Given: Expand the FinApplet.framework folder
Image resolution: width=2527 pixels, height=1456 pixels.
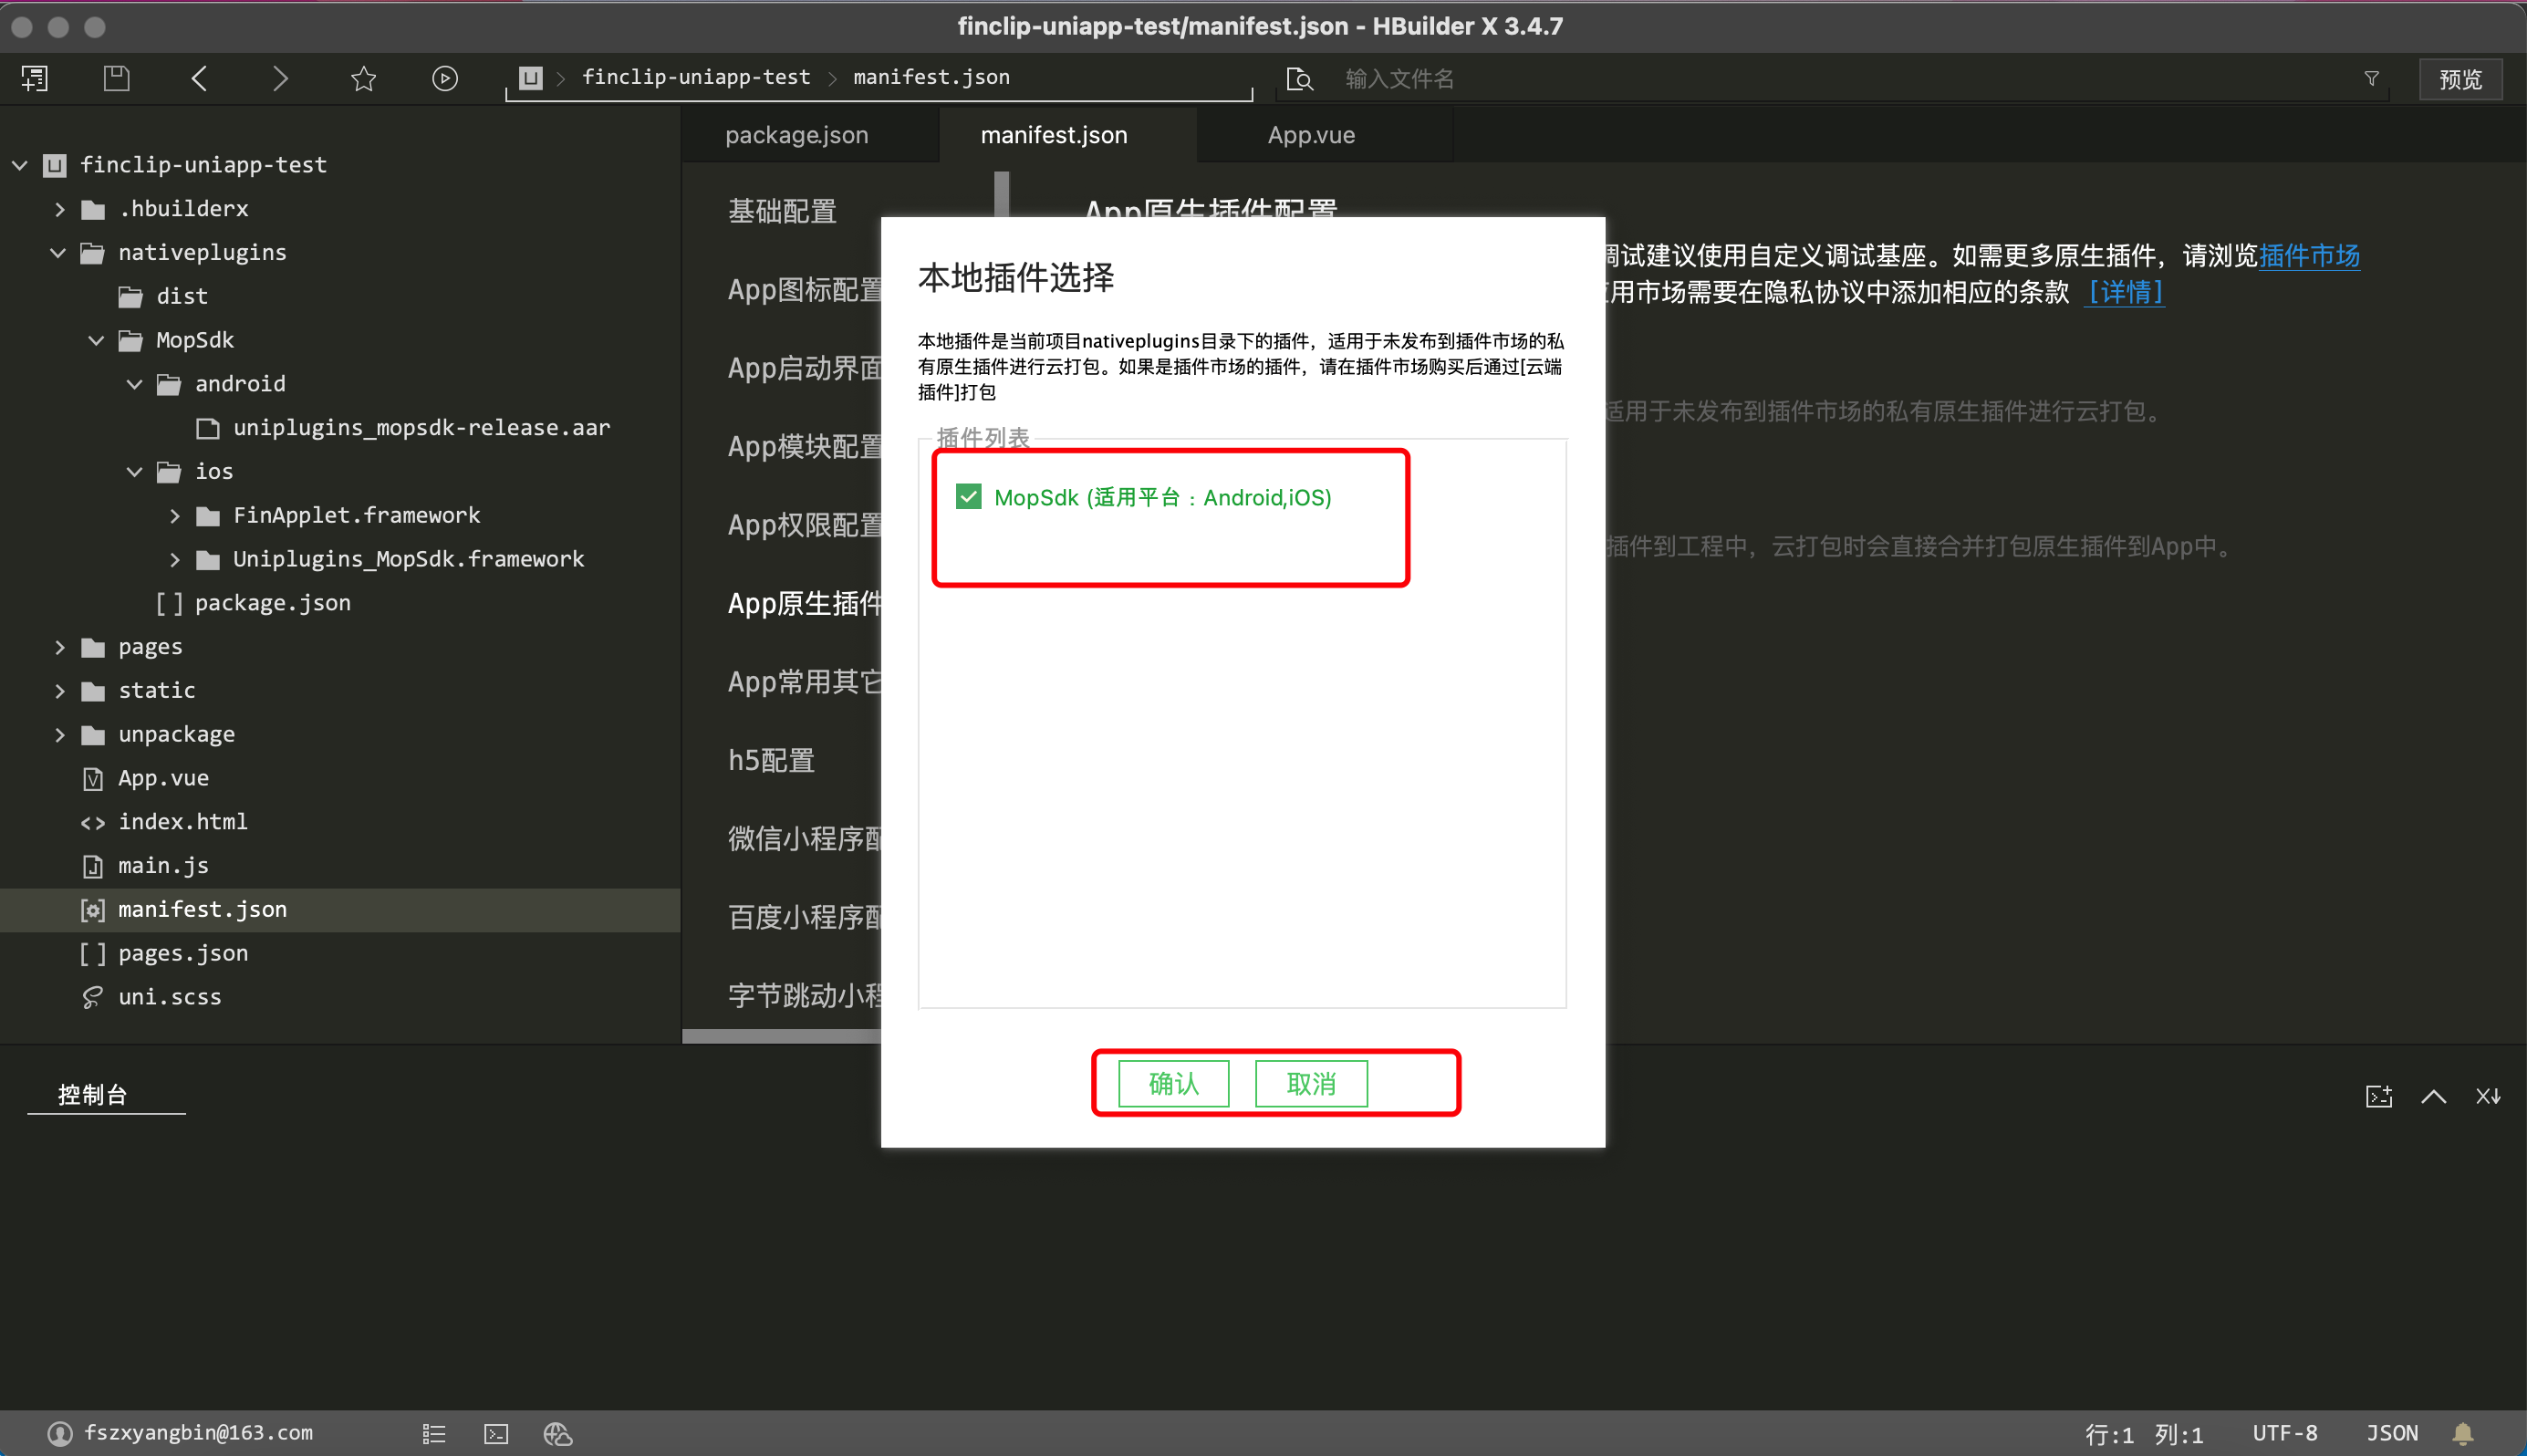Looking at the screenshot, I should [175, 515].
